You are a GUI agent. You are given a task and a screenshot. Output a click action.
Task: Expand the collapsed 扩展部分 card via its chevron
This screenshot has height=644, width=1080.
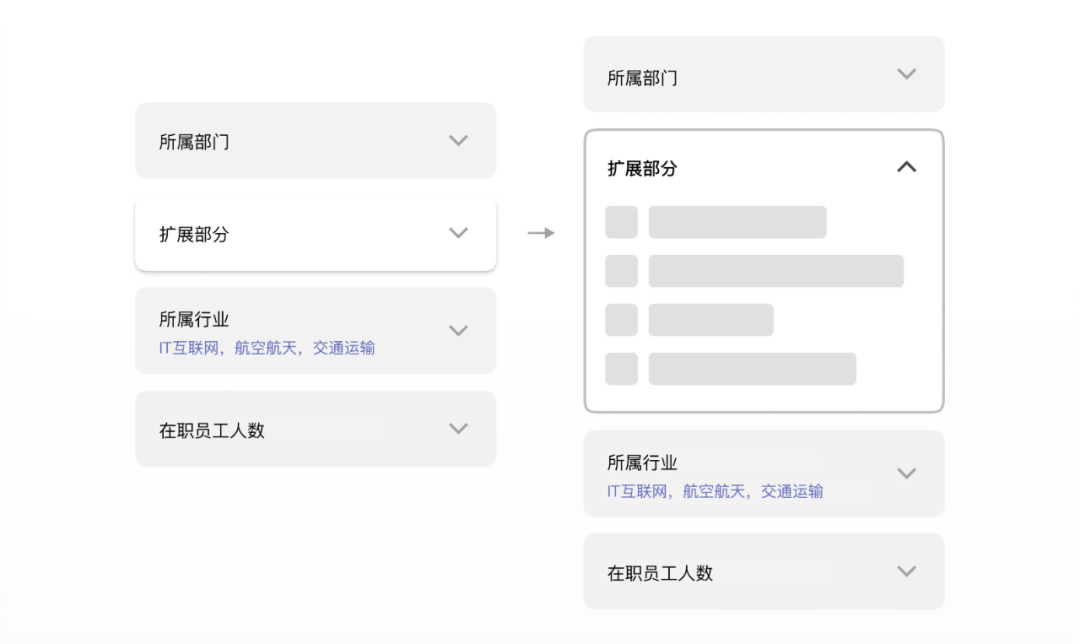coord(458,233)
